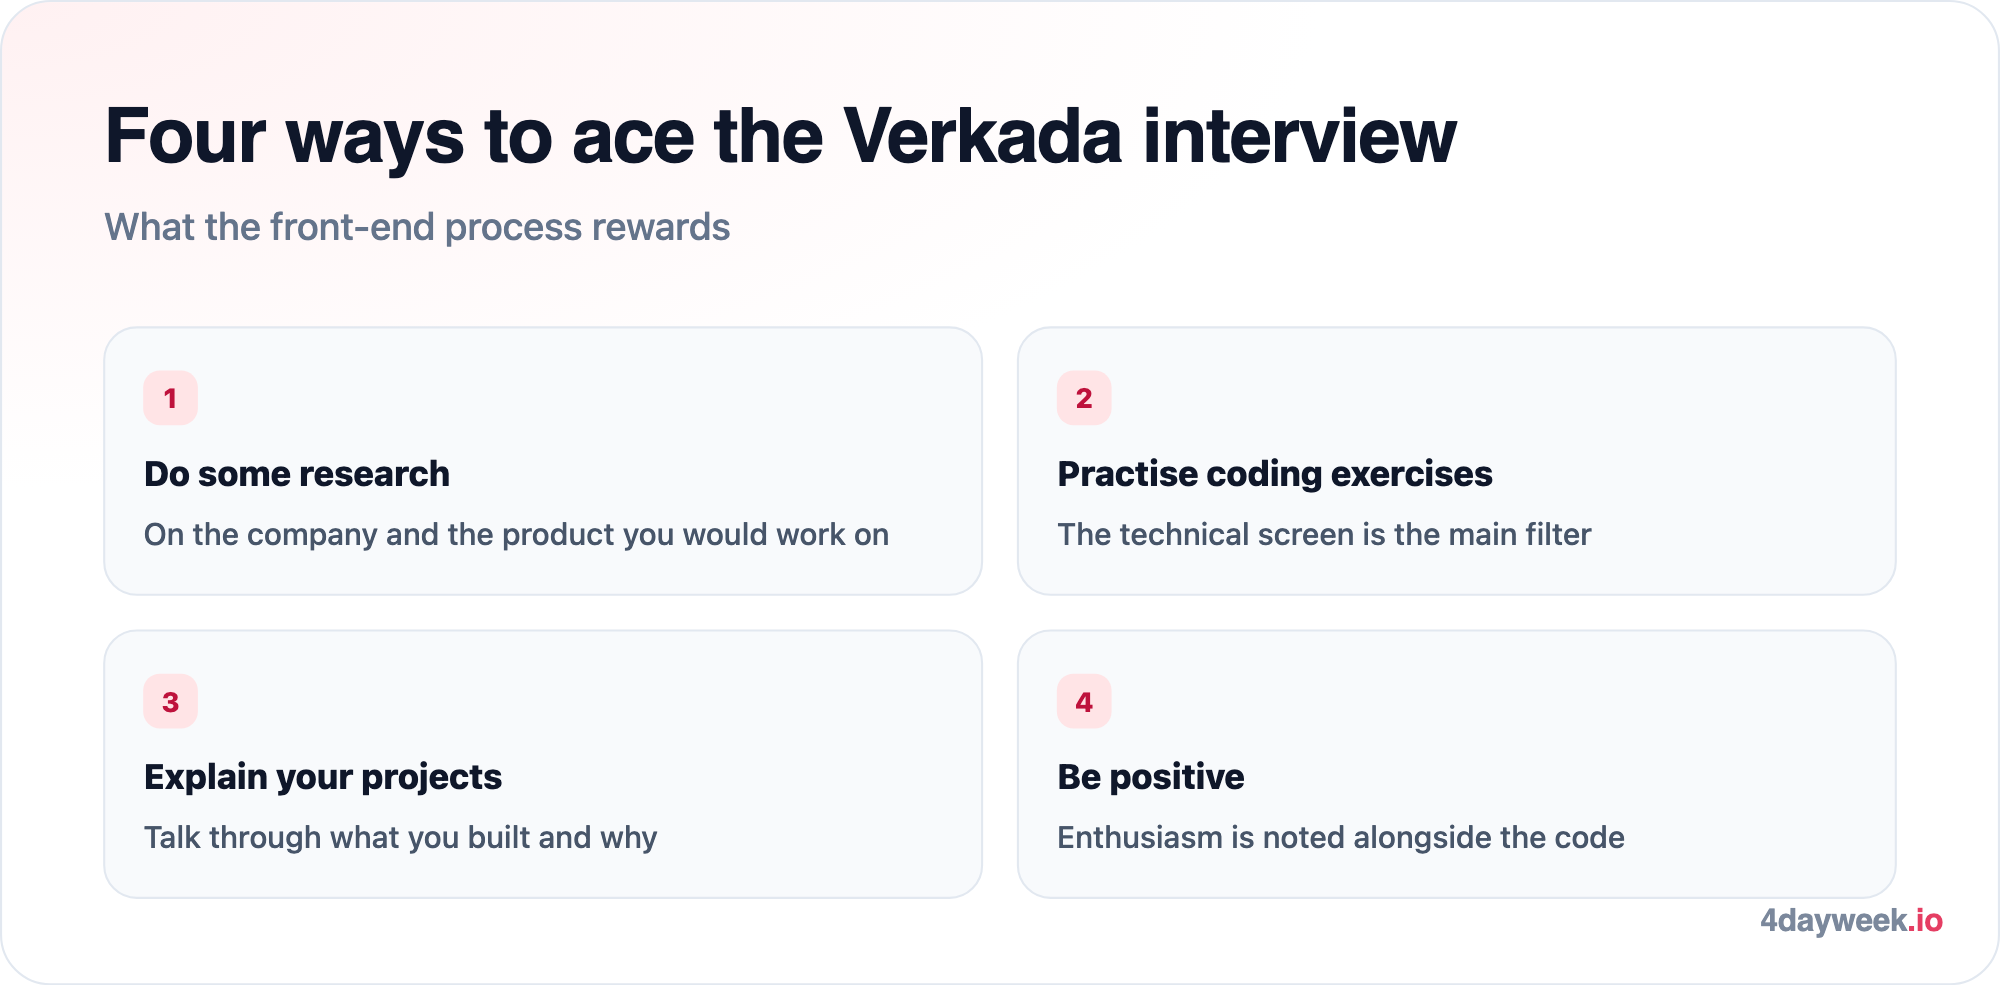This screenshot has height=985, width=2000.
Task: Click the word 'interview' in the title
Action: coord(1300,135)
